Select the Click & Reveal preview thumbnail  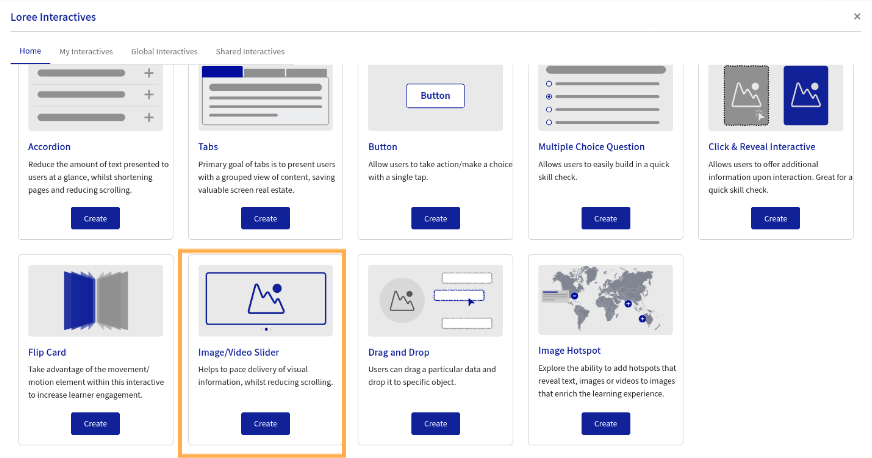pyautogui.click(x=775, y=98)
